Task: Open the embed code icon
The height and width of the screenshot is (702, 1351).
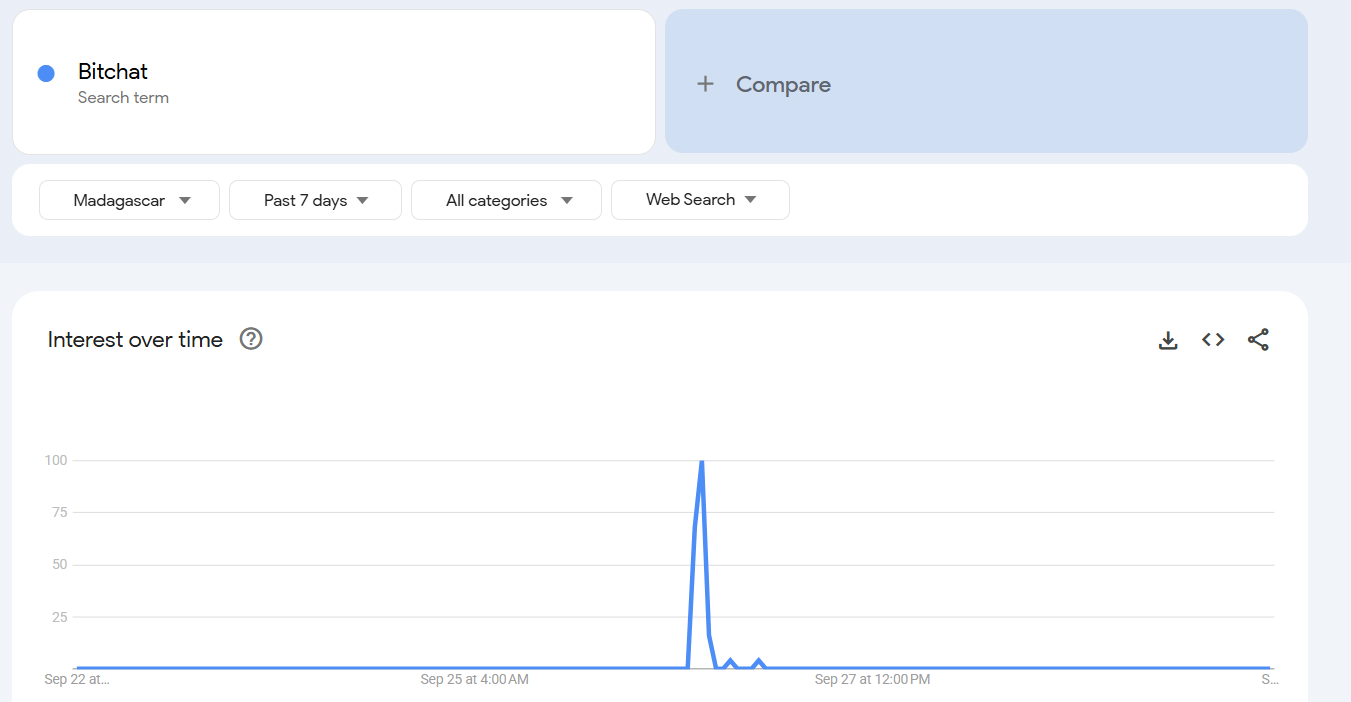Action: coord(1213,340)
